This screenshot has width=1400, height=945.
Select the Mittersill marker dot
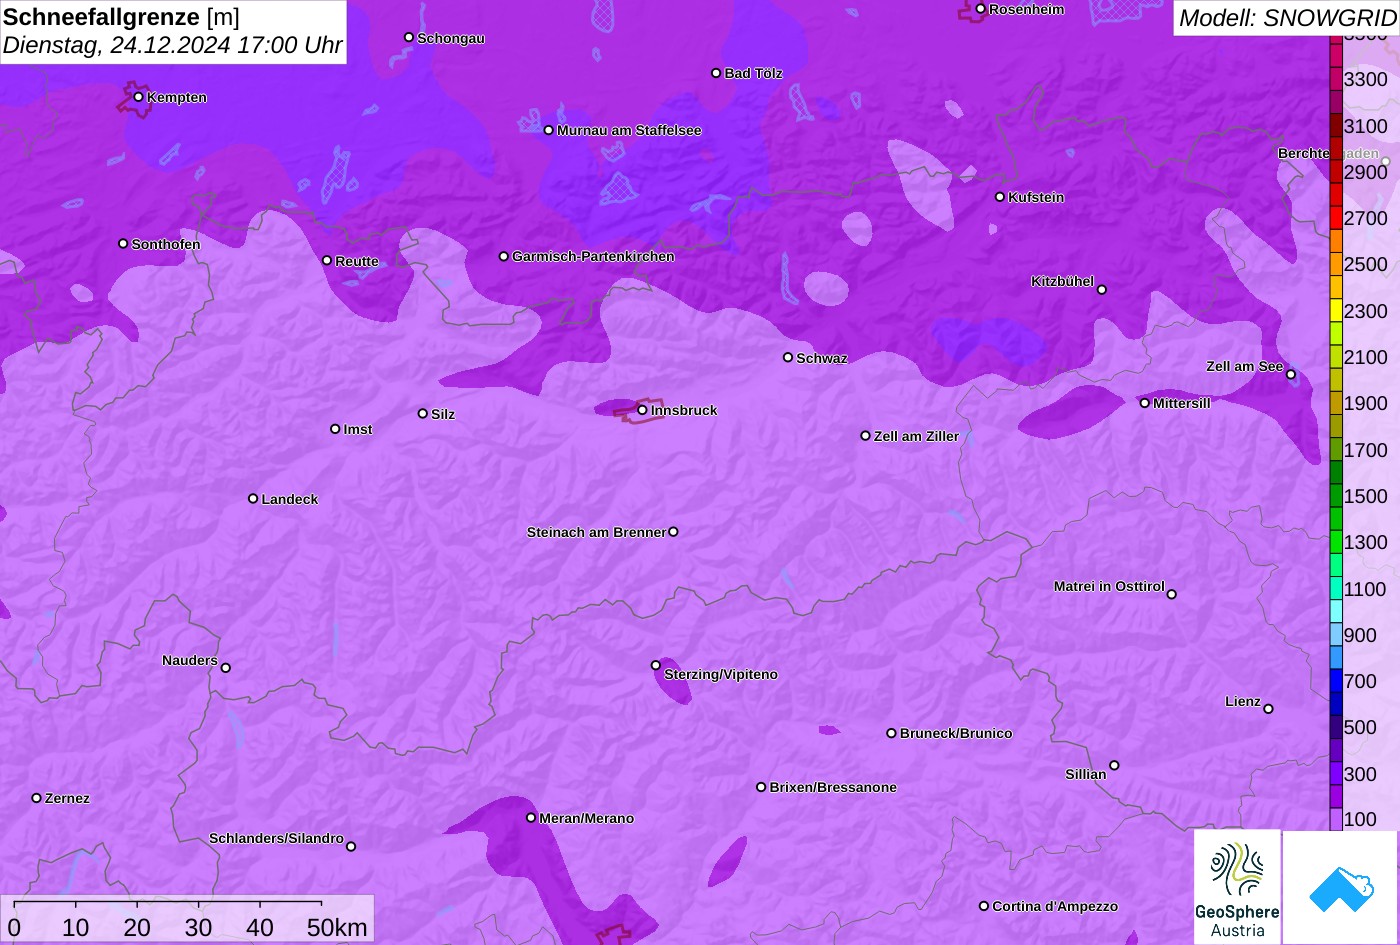[x=1145, y=403]
